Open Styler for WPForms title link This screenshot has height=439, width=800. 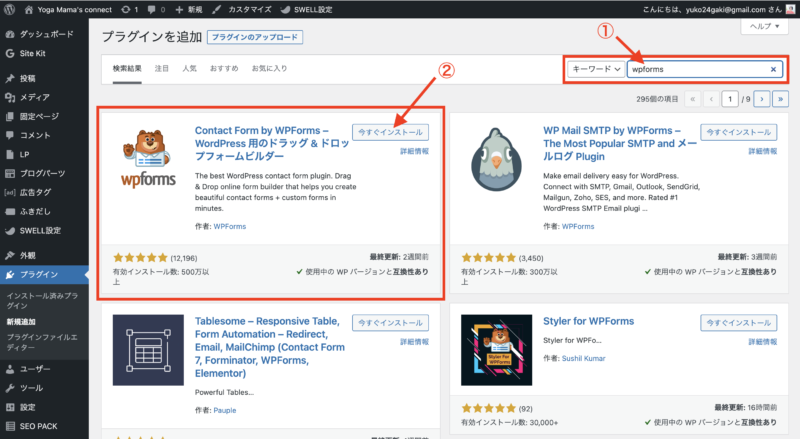(589, 321)
